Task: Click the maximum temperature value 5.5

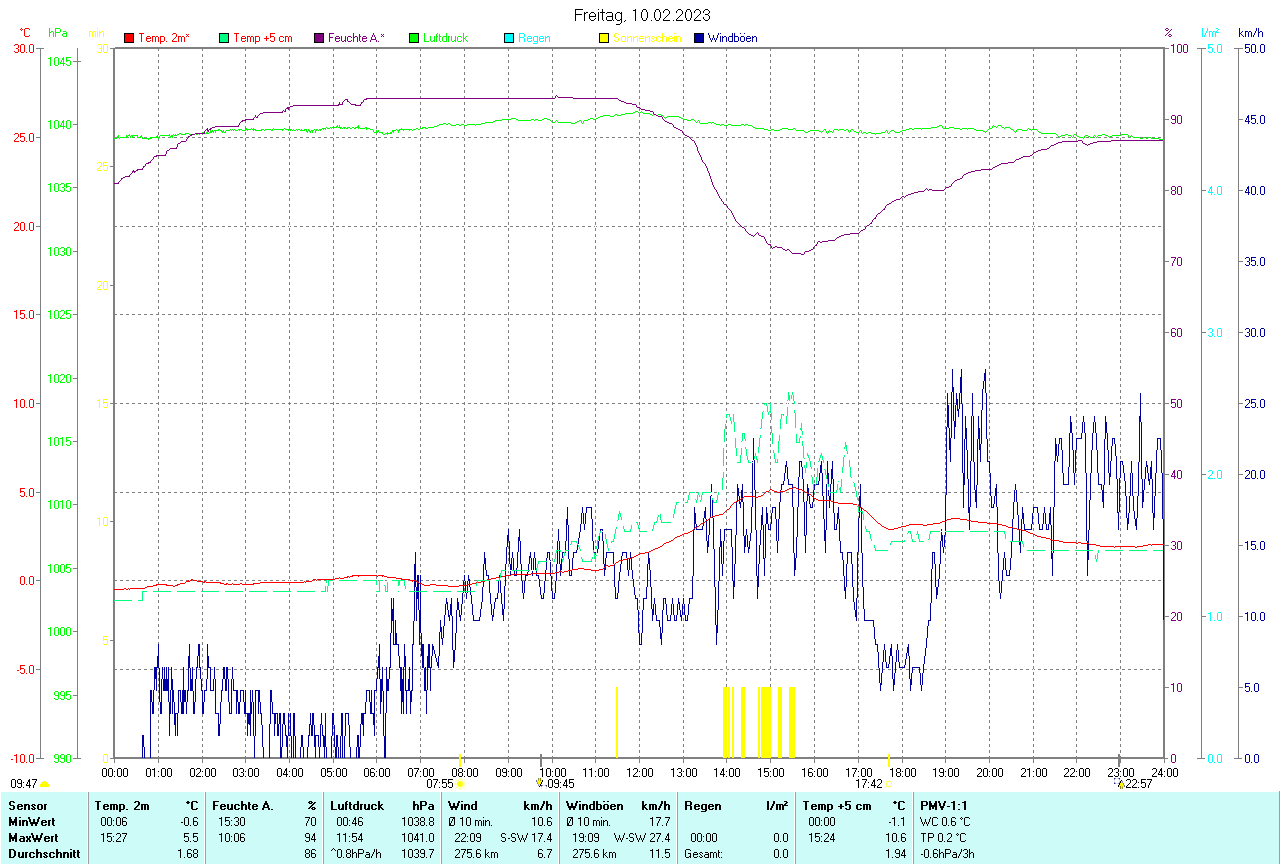Action: (191, 837)
